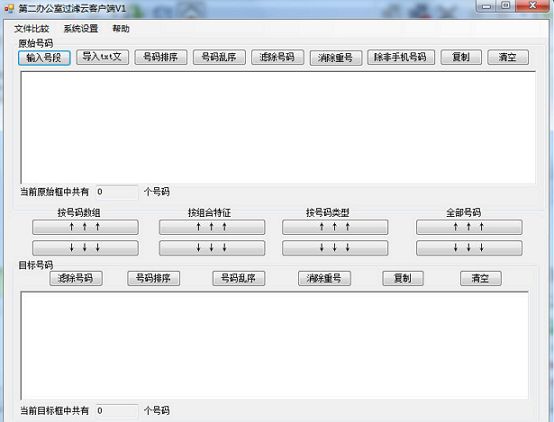Click 除非手机号码 in the original numbers section
The image size is (554, 422).
pyautogui.click(x=401, y=57)
